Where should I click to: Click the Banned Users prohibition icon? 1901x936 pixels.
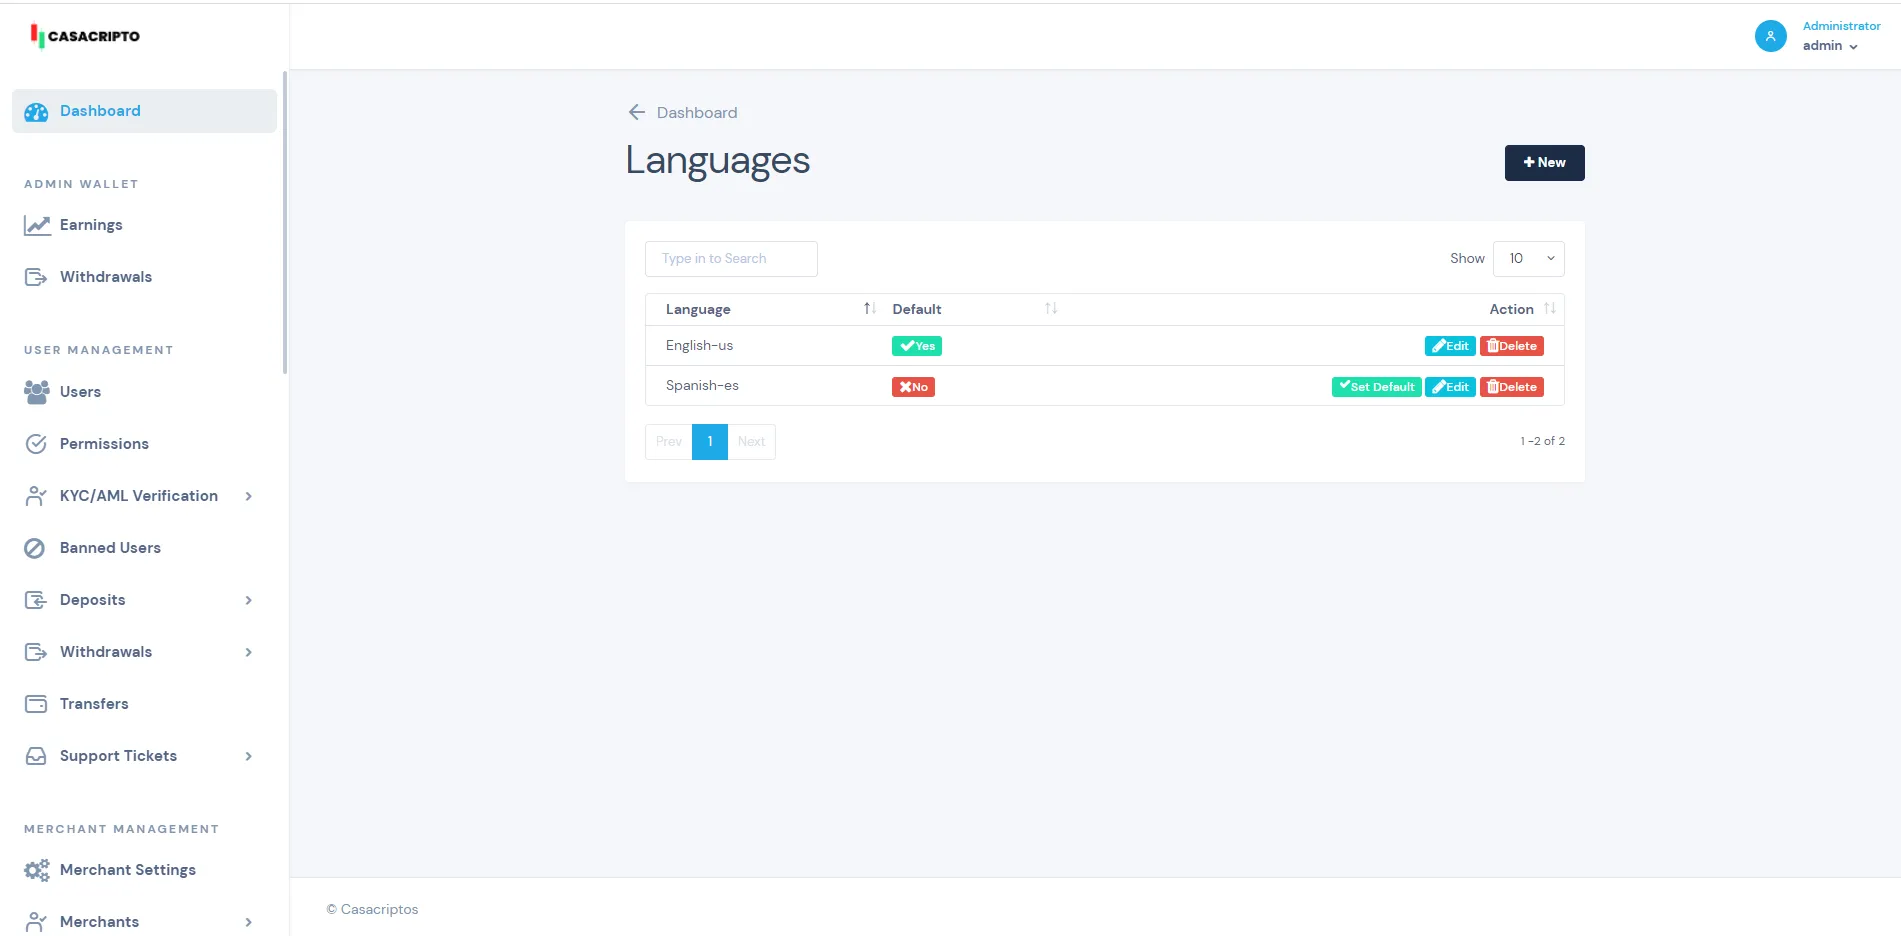click(x=35, y=548)
